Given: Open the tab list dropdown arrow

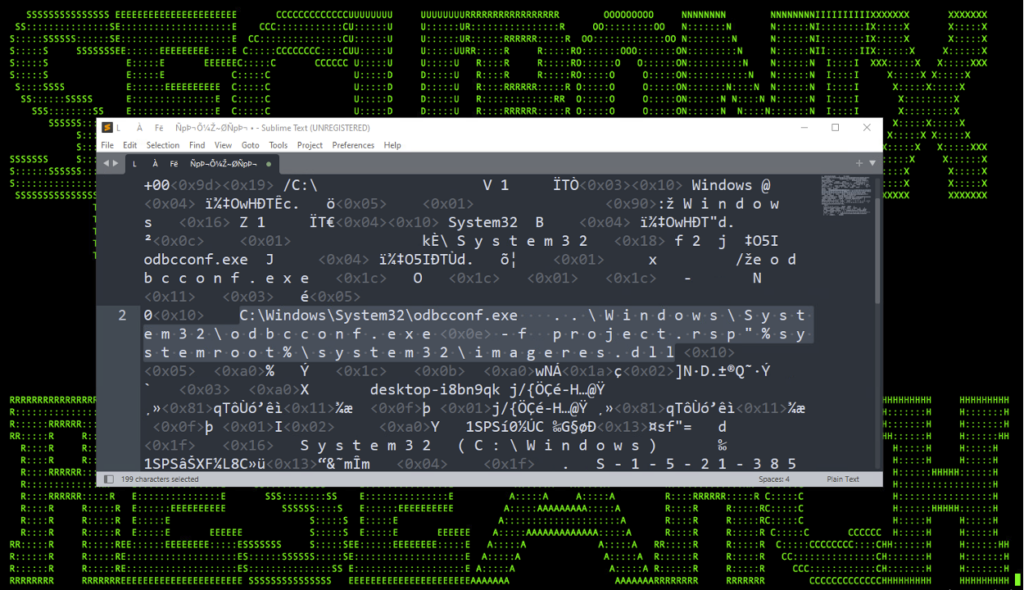Looking at the screenshot, I should coord(871,161).
